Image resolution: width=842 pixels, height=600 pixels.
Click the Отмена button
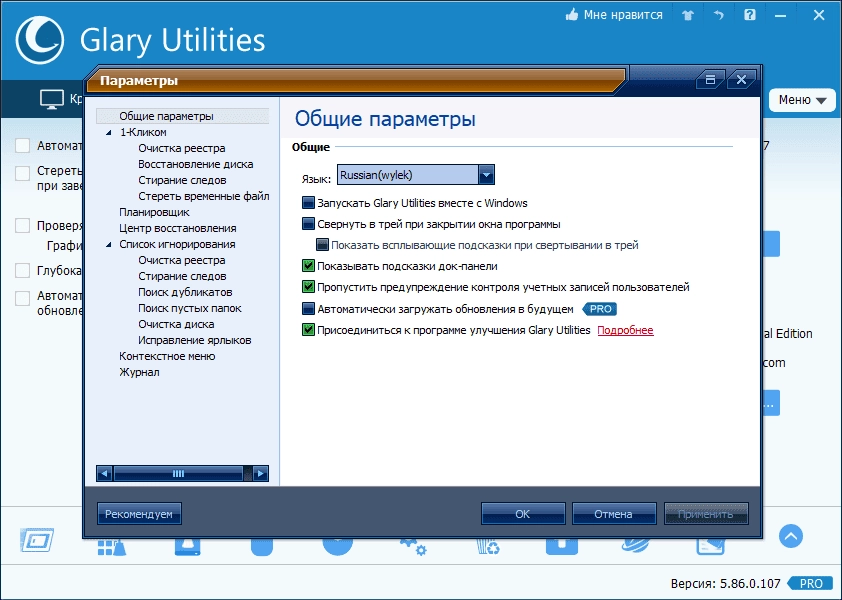coord(614,514)
